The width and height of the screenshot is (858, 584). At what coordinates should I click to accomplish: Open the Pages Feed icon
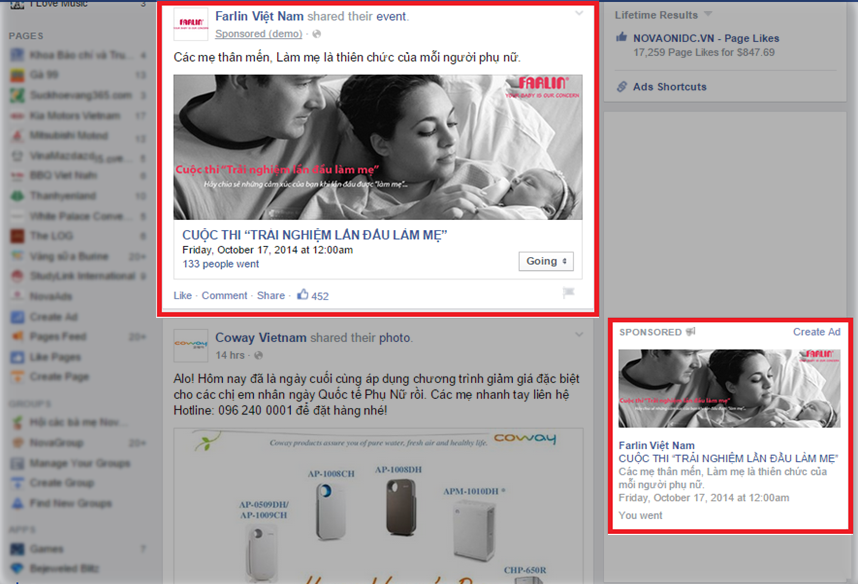pyautogui.click(x=18, y=337)
